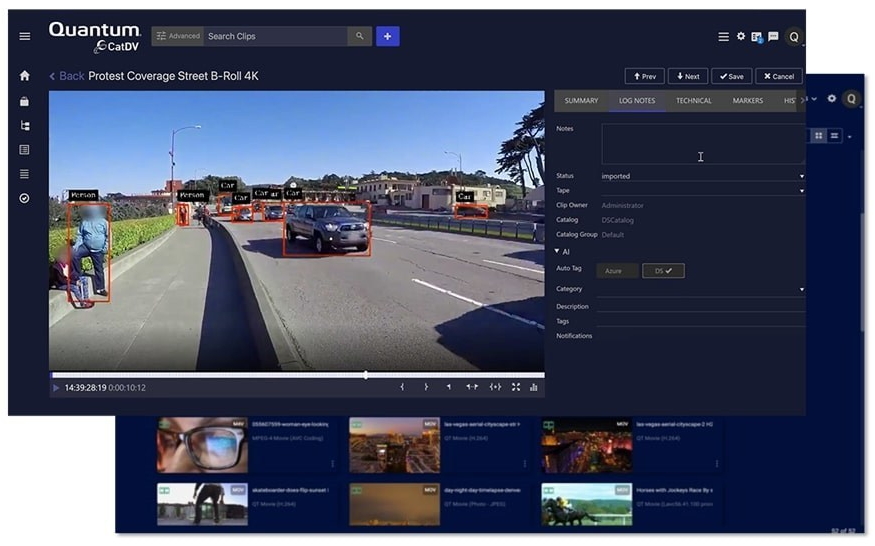Click the blue plus add button

pyautogui.click(x=387, y=36)
